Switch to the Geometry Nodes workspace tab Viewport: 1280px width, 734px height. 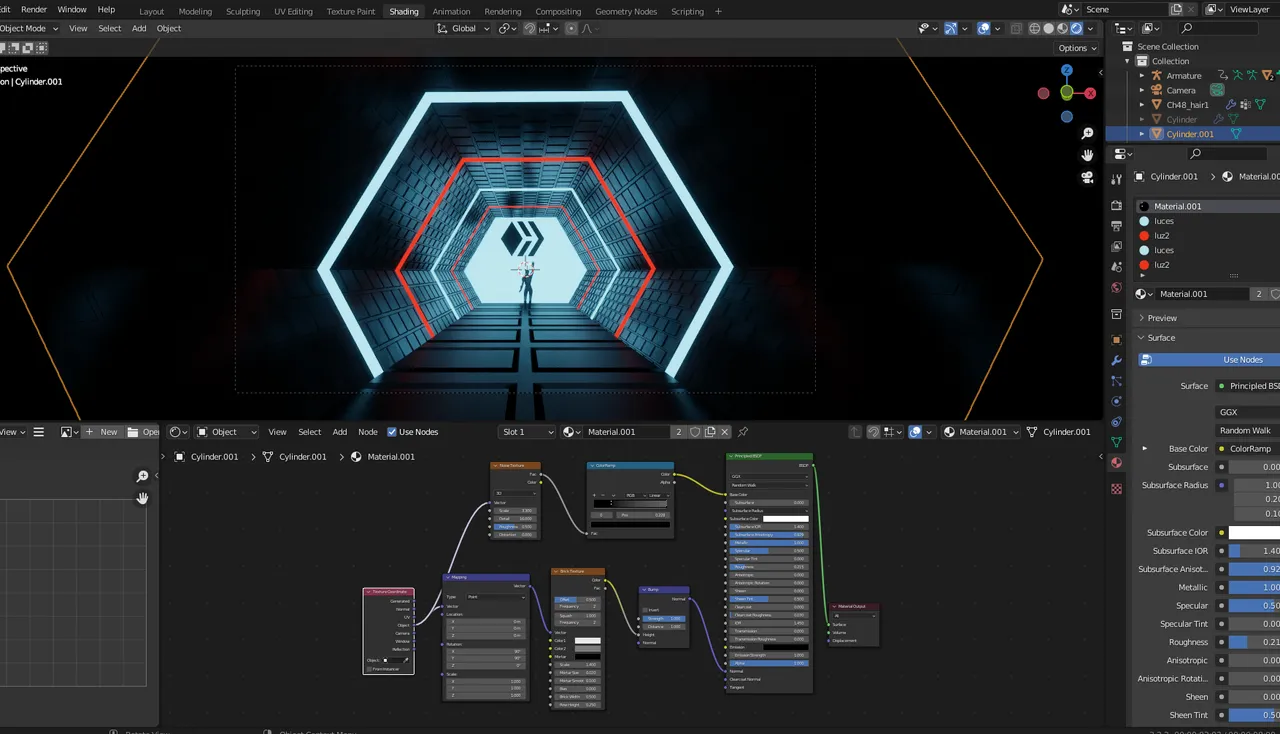tap(626, 11)
